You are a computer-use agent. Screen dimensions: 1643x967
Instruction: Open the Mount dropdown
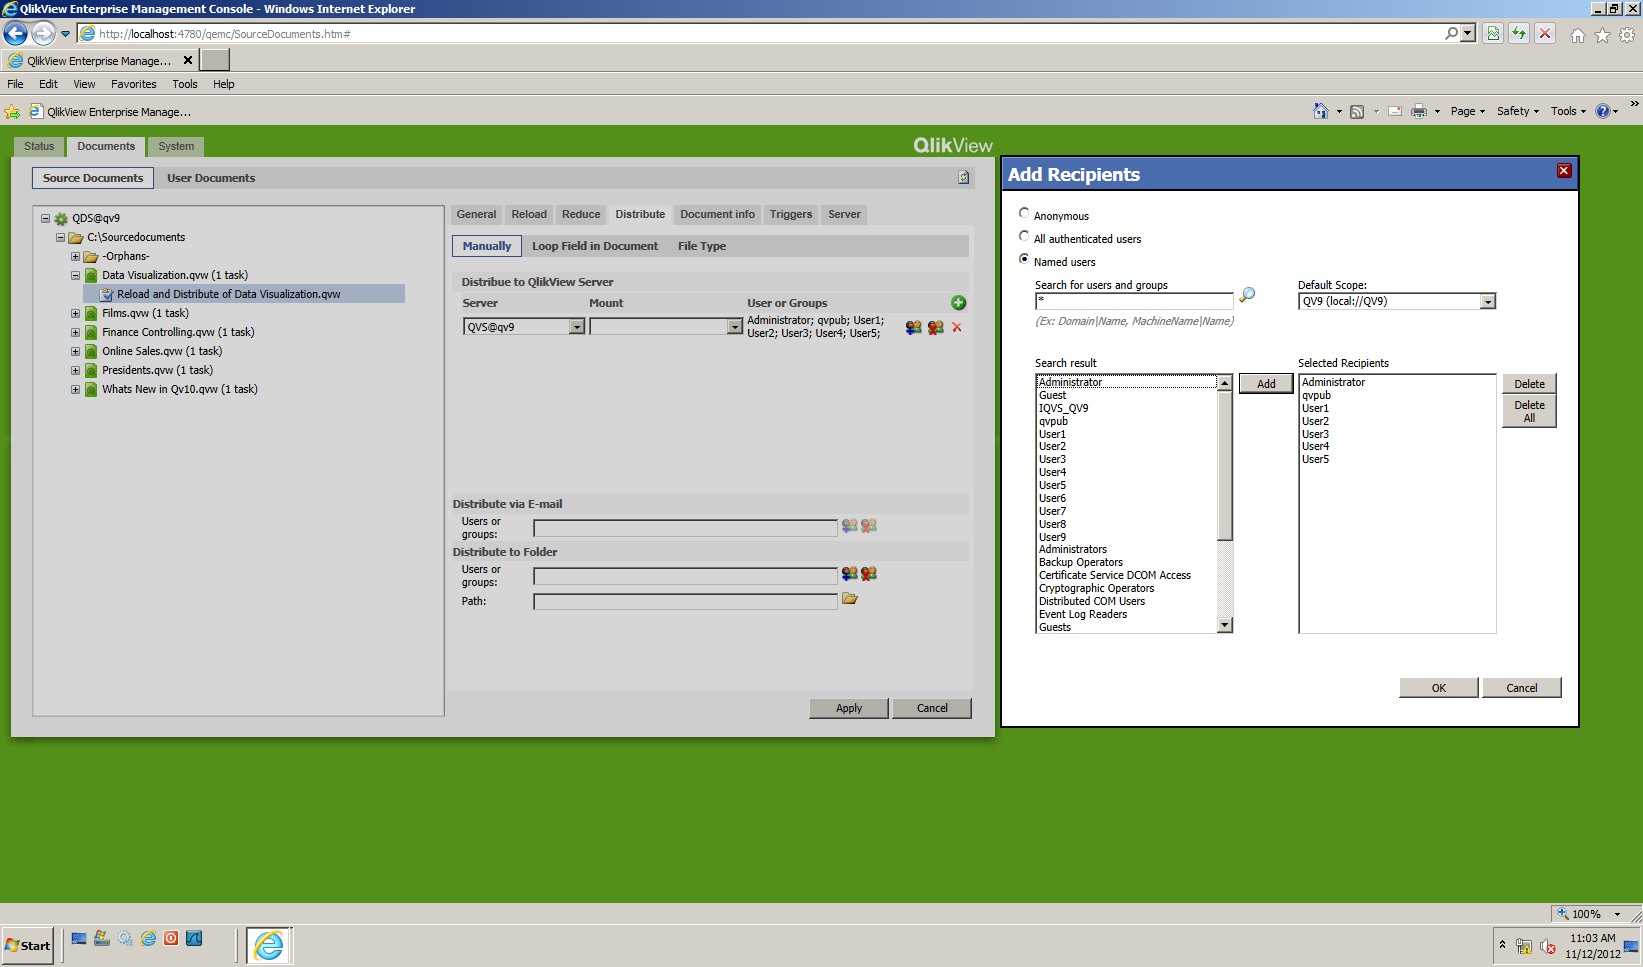tap(735, 327)
